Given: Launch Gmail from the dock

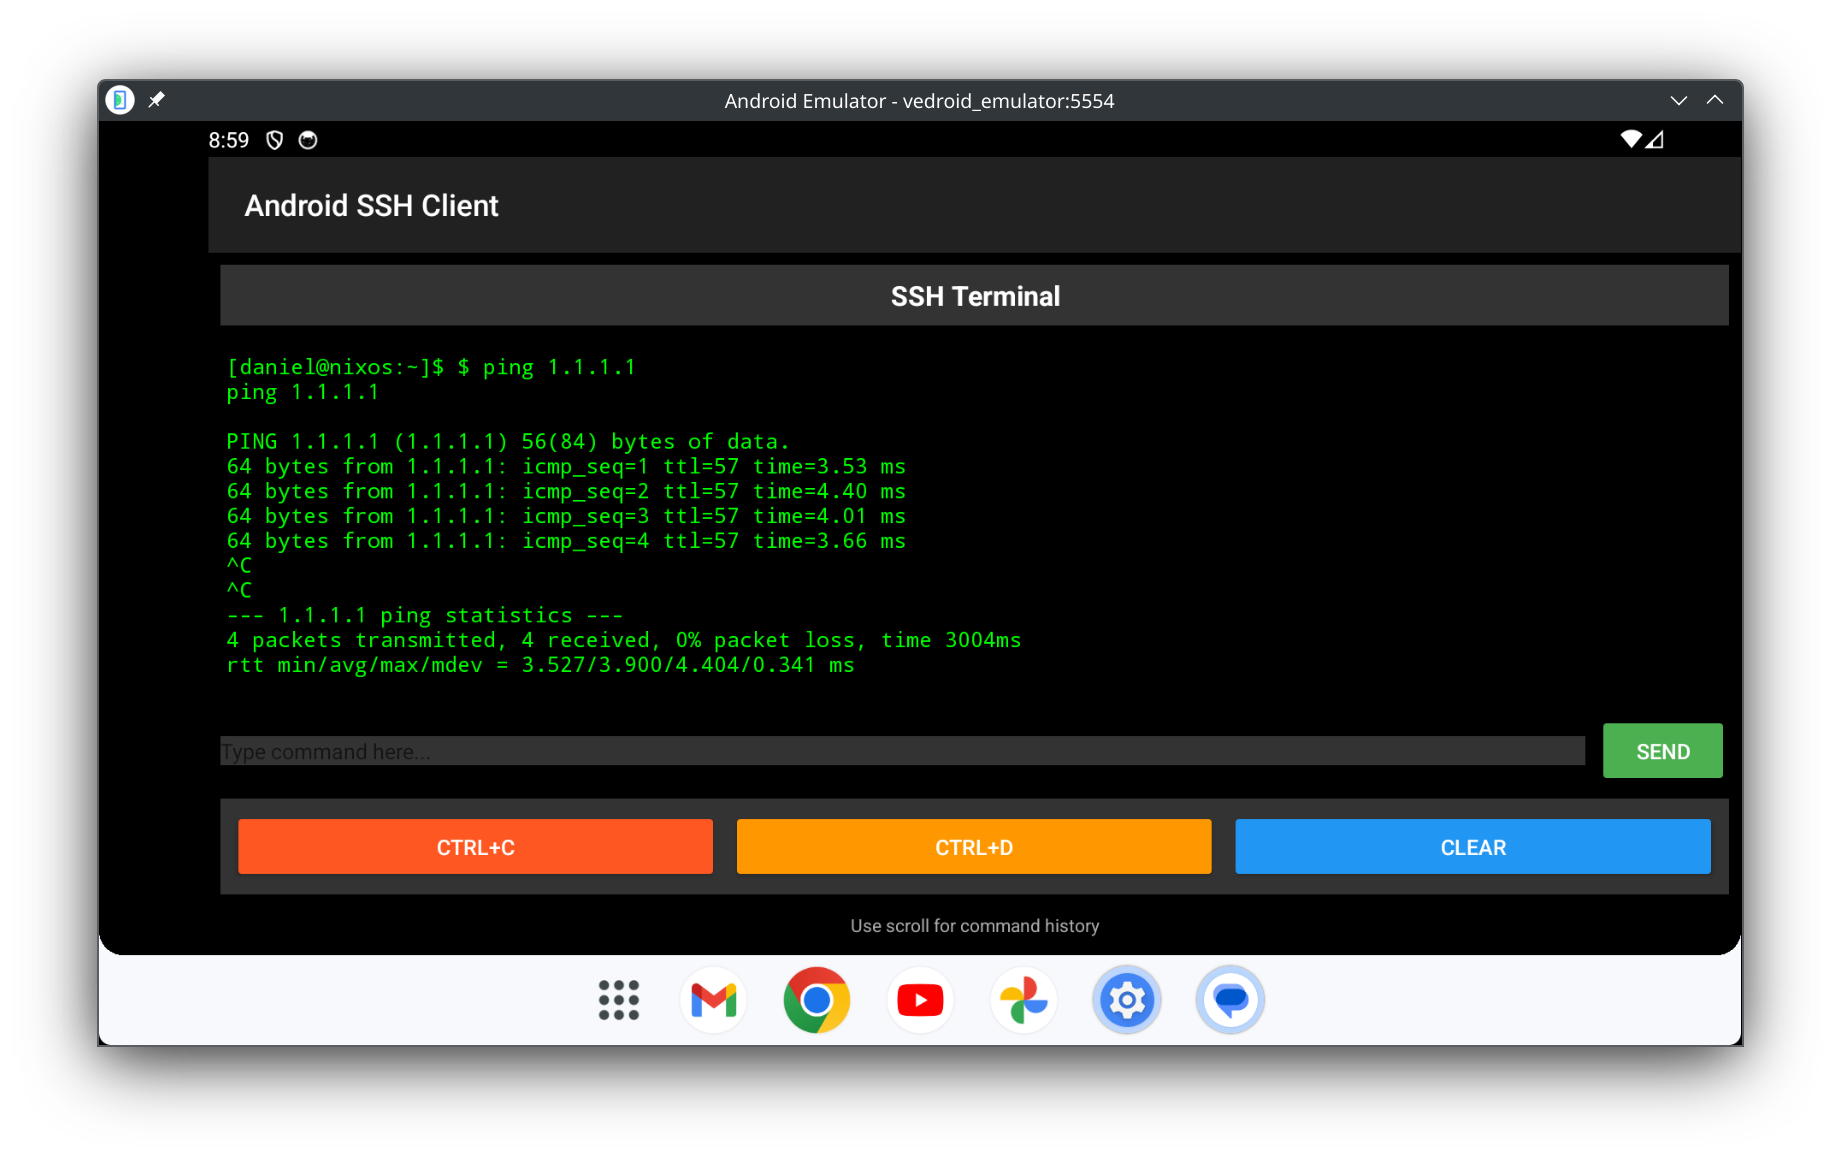Looking at the screenshot, I should [x=714, y=1000].
